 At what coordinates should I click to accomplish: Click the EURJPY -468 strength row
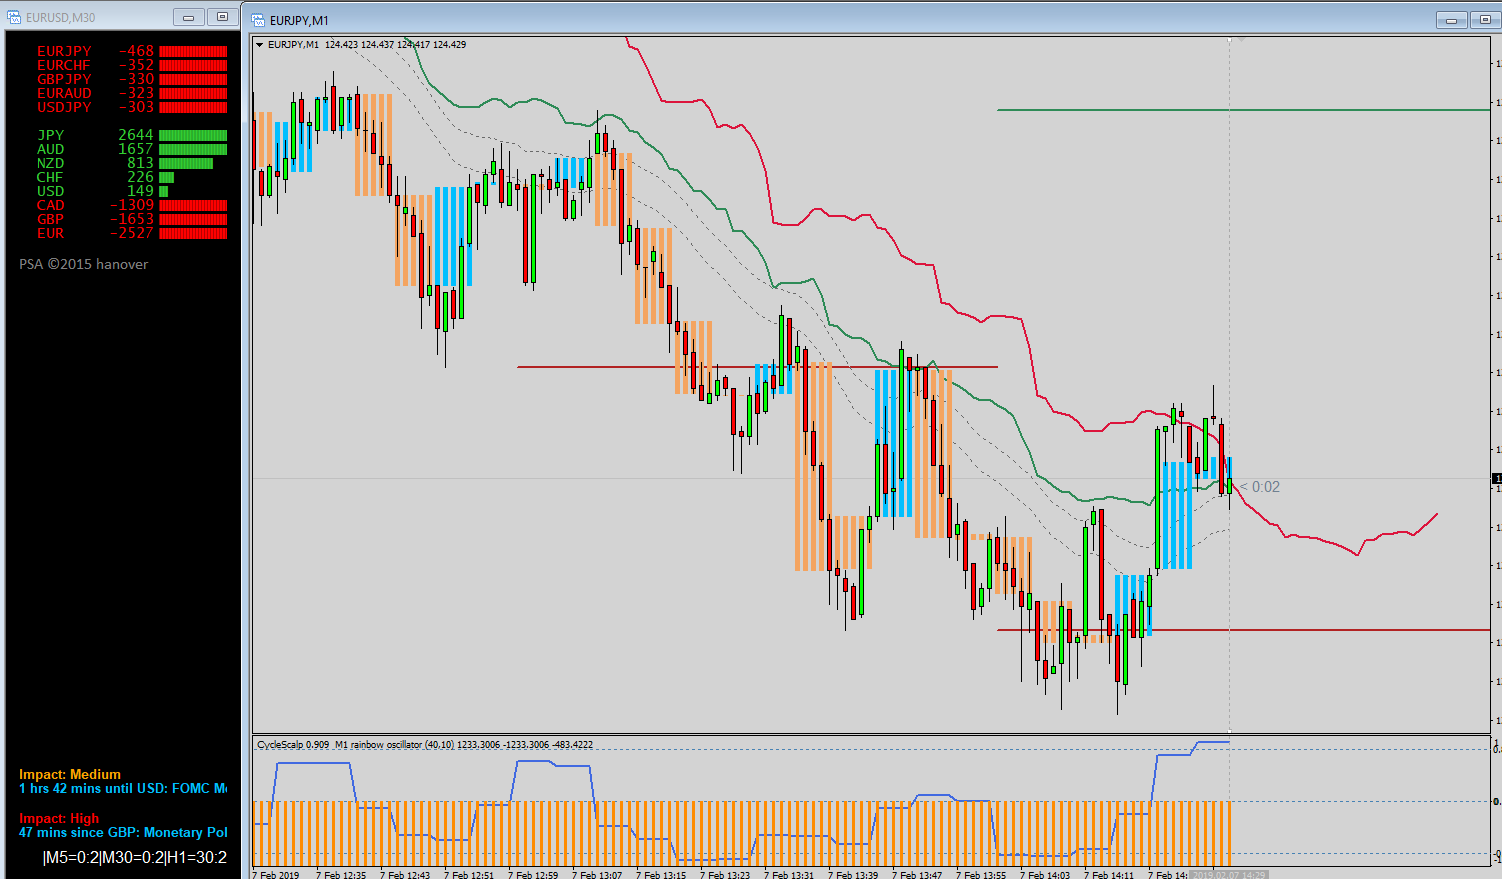[132, 51]
